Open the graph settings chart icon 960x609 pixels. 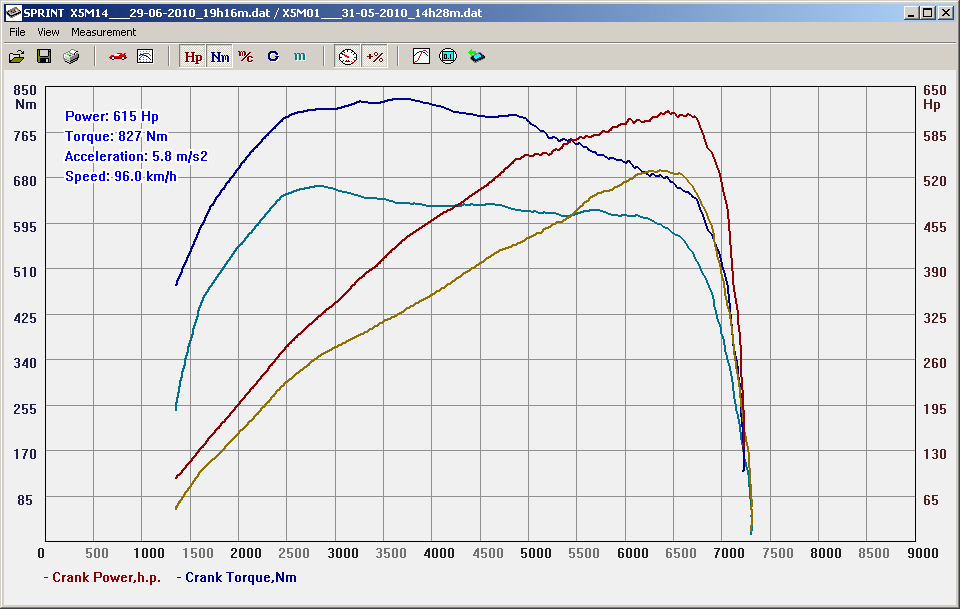(x=145, y=57)
